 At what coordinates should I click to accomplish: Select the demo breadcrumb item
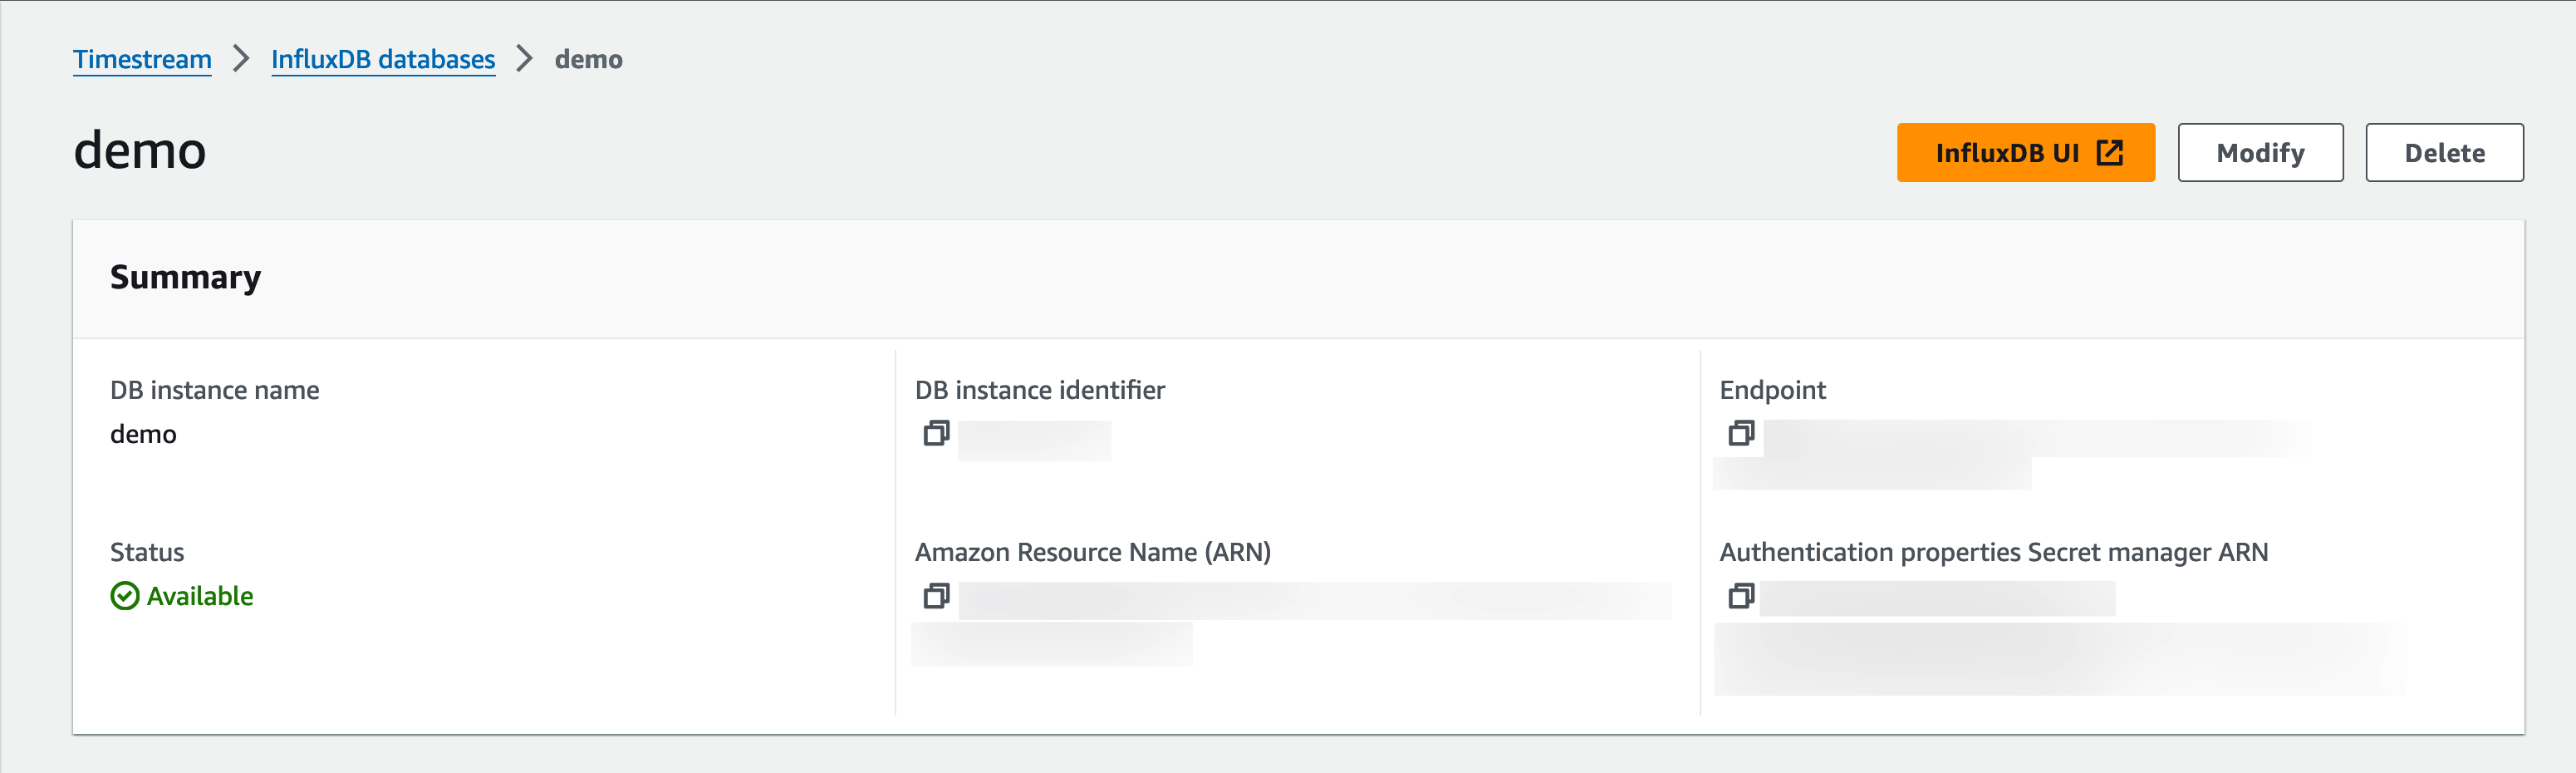click(x=588, y=60)
